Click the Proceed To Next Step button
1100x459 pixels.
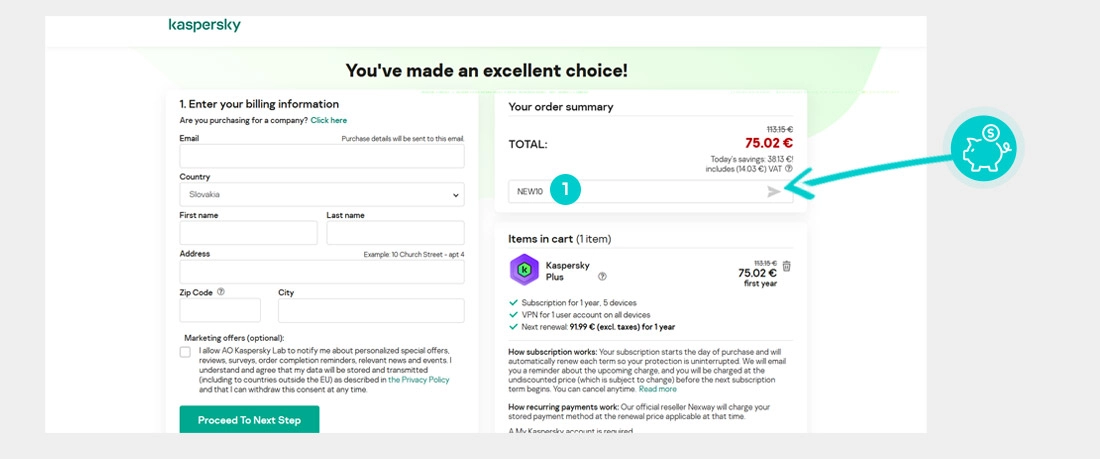pyautogui.click(x=249, y=420)
